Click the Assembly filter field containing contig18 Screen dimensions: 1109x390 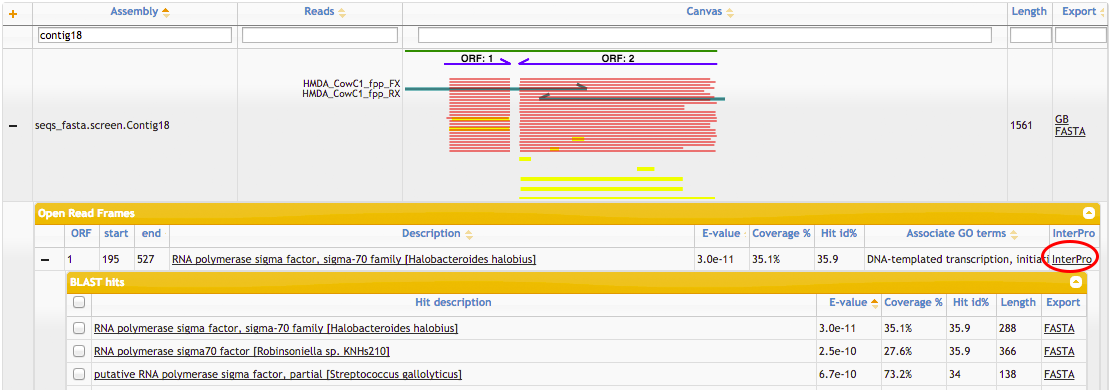[x=134, y=35]
